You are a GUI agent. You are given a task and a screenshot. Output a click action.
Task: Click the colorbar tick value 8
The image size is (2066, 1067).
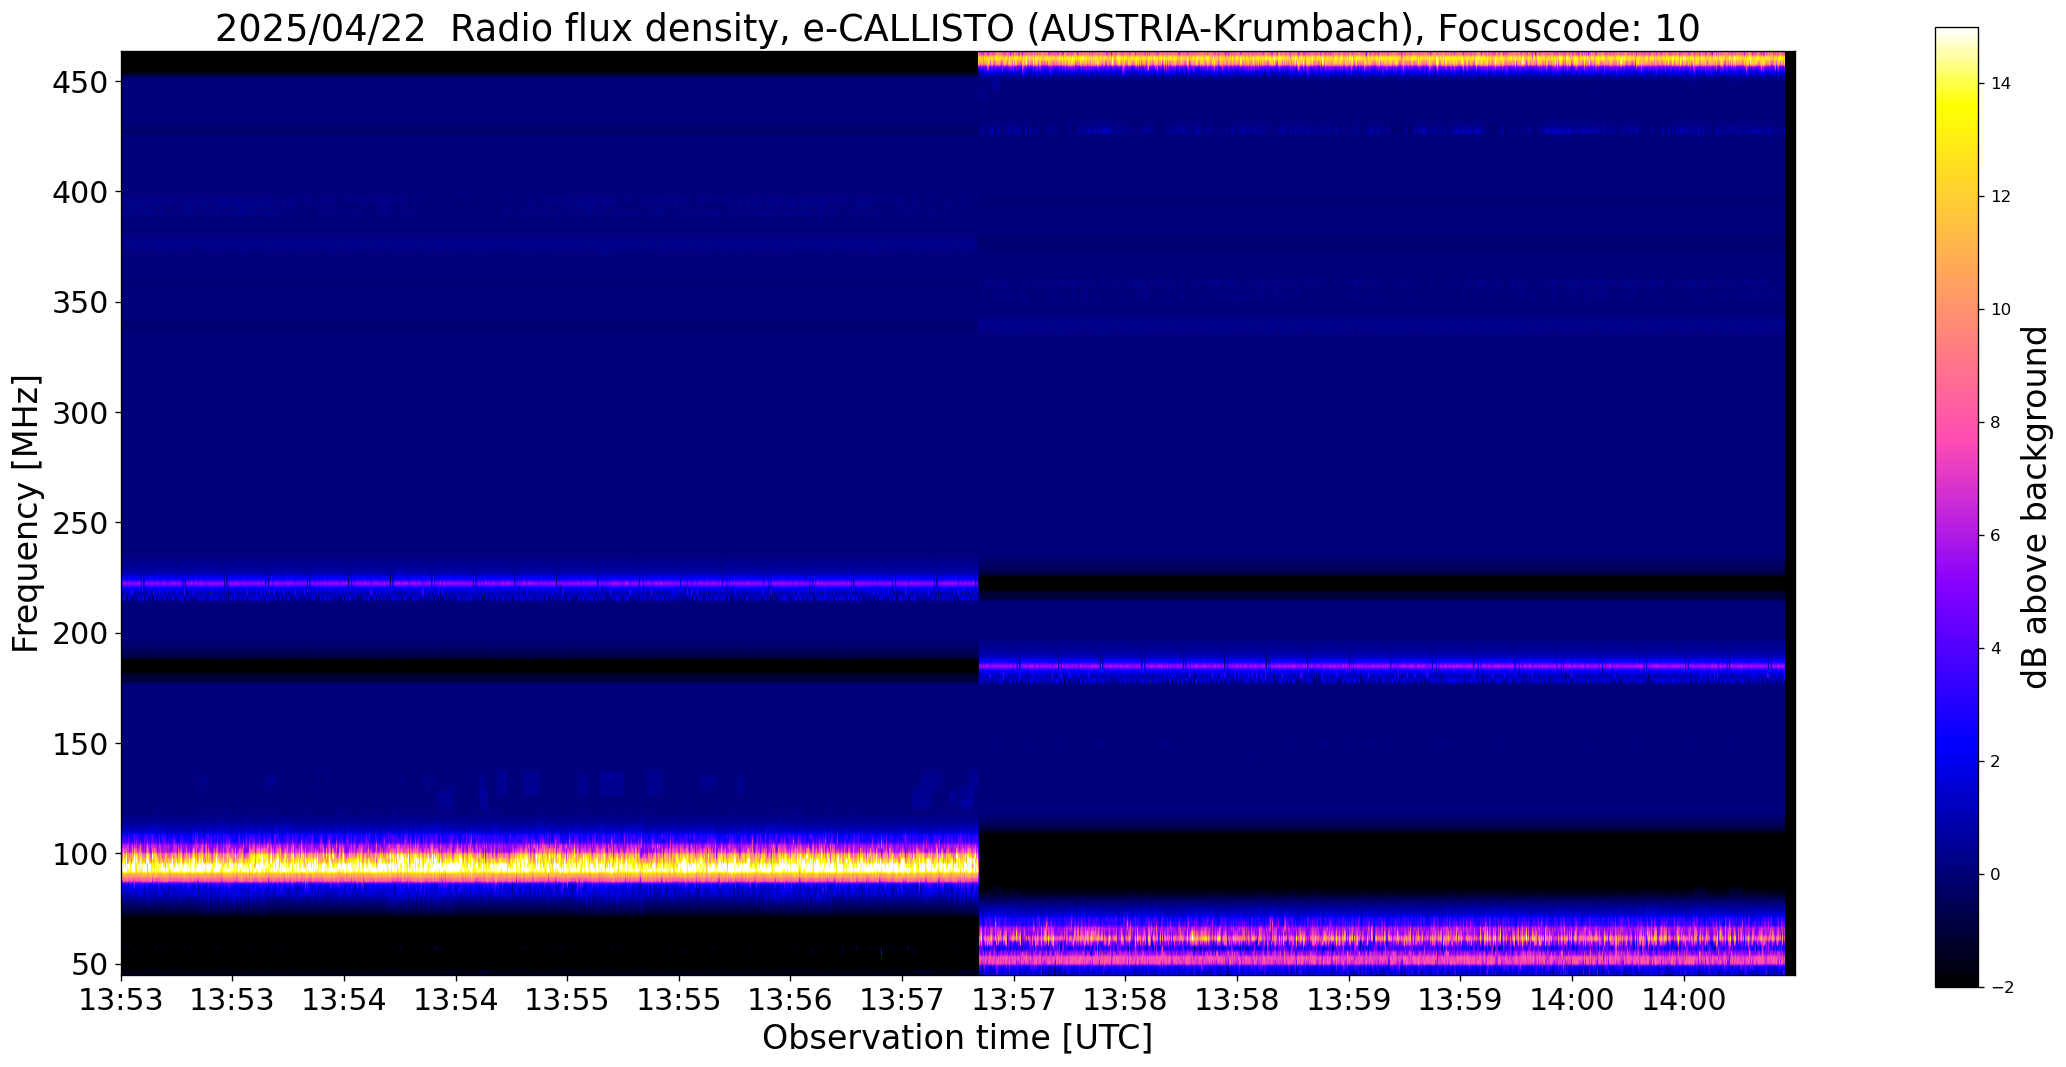[x=1996, y=423]
